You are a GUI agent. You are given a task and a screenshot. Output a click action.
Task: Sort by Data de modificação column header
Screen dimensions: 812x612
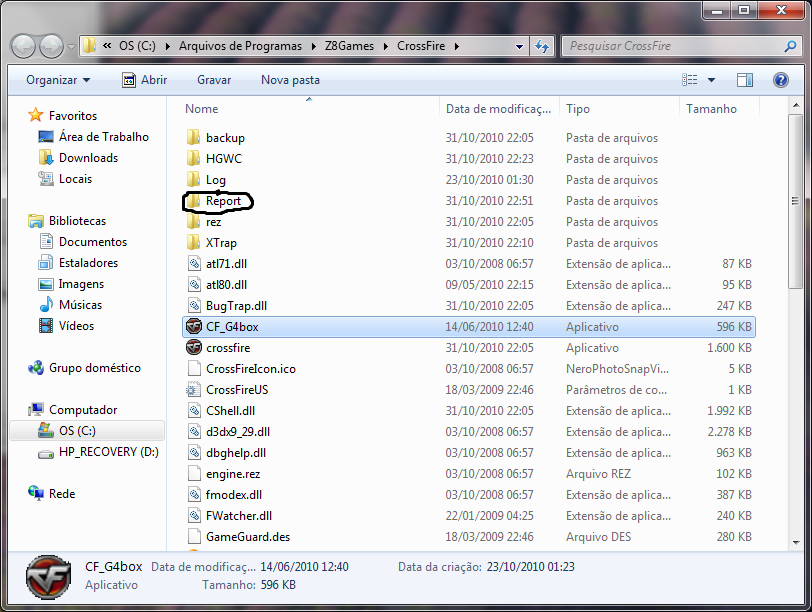tap(498, 109)
